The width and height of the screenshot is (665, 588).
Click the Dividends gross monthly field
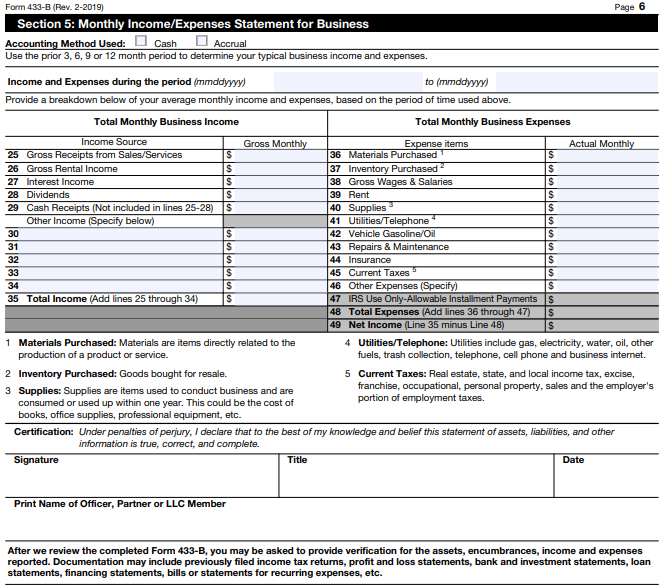click(x=279, y=195)
